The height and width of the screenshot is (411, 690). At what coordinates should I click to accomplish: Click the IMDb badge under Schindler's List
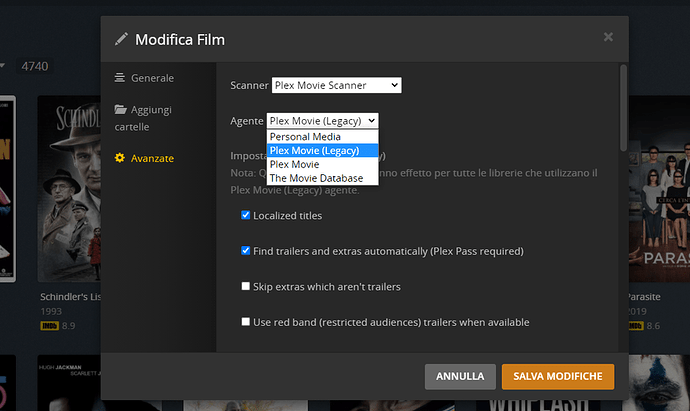click(x=48, y=325)
